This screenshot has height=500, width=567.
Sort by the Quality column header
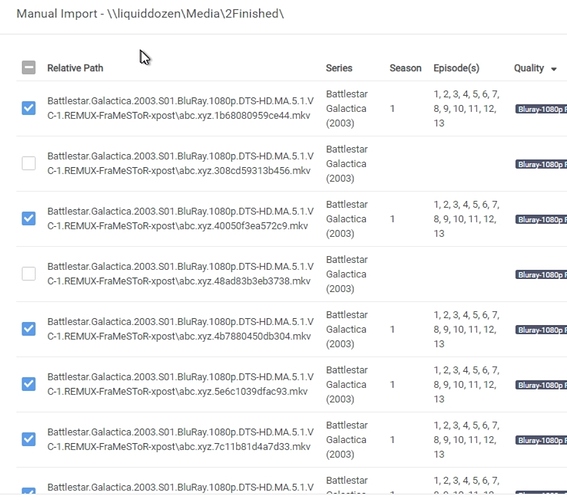point(529,68)
